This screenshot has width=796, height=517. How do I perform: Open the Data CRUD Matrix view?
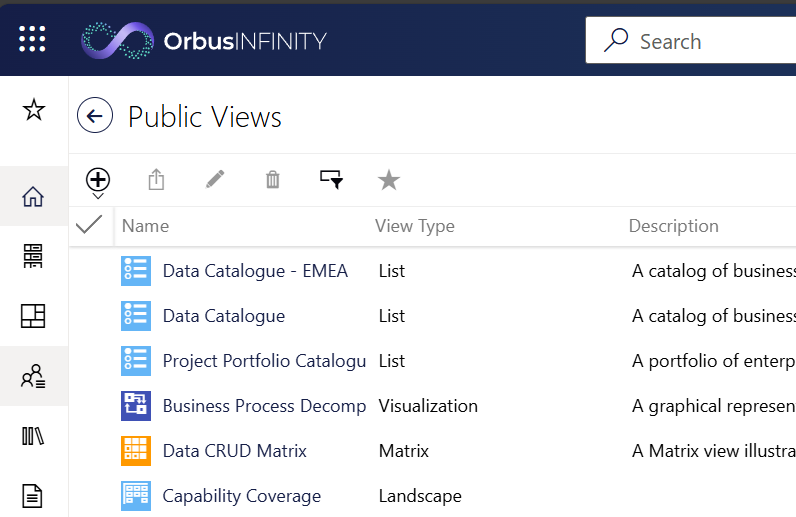(x=235, y=450)
